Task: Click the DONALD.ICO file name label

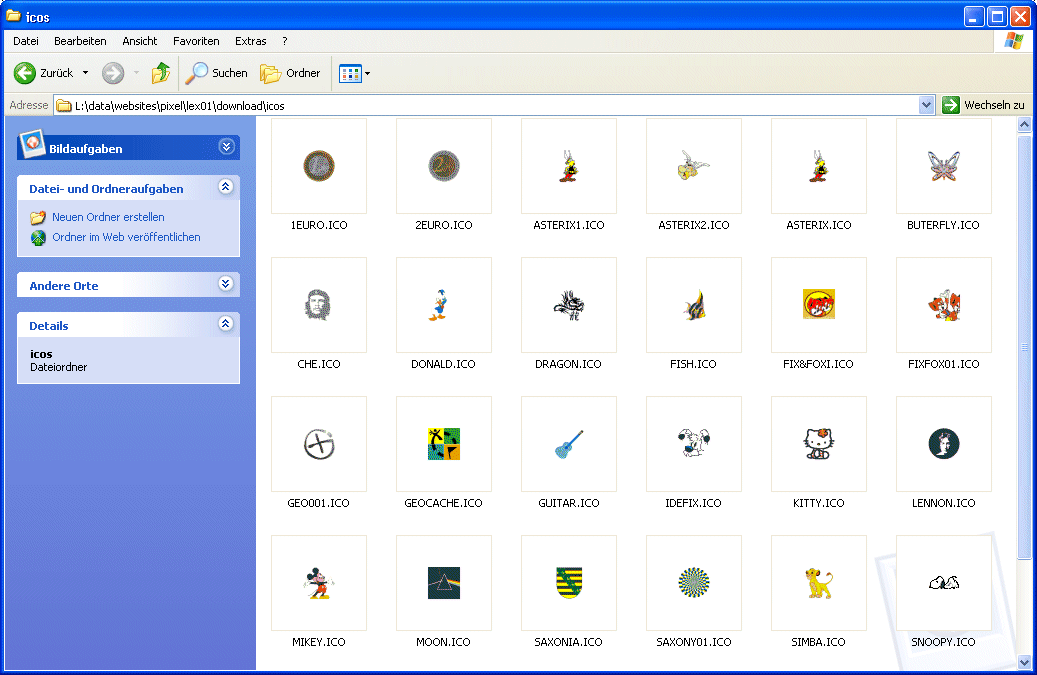Action: tap(444, 364)
